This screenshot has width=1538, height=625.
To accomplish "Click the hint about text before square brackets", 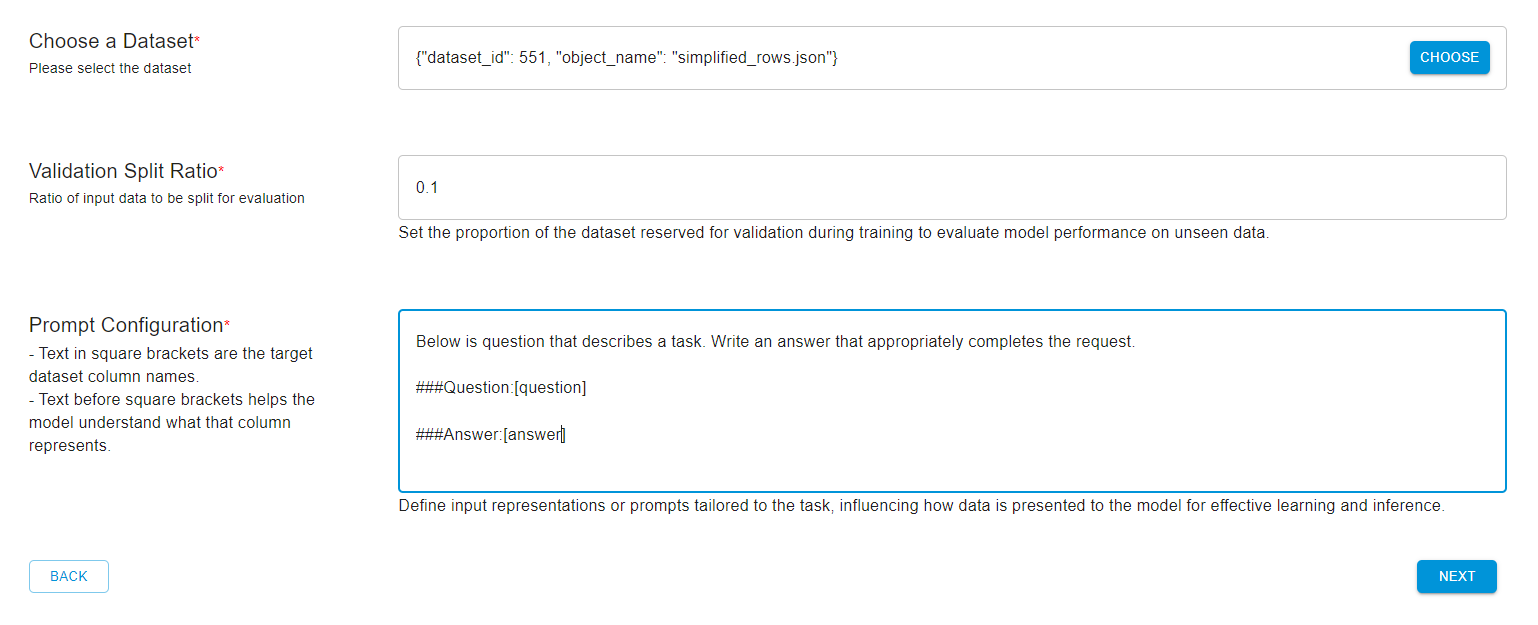I will click(x=170, y=422).
